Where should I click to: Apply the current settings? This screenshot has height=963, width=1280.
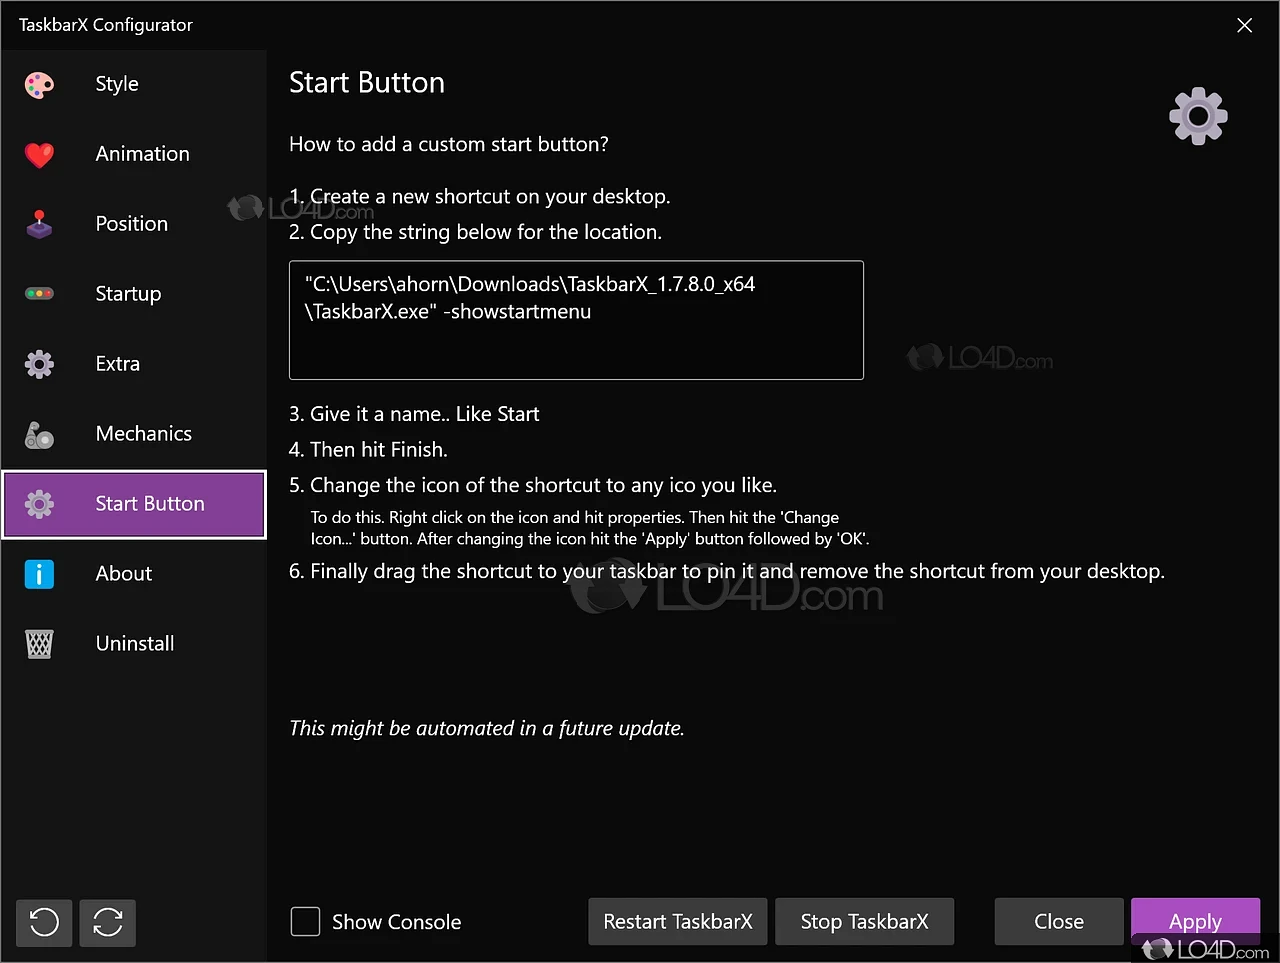(1195, 921)
